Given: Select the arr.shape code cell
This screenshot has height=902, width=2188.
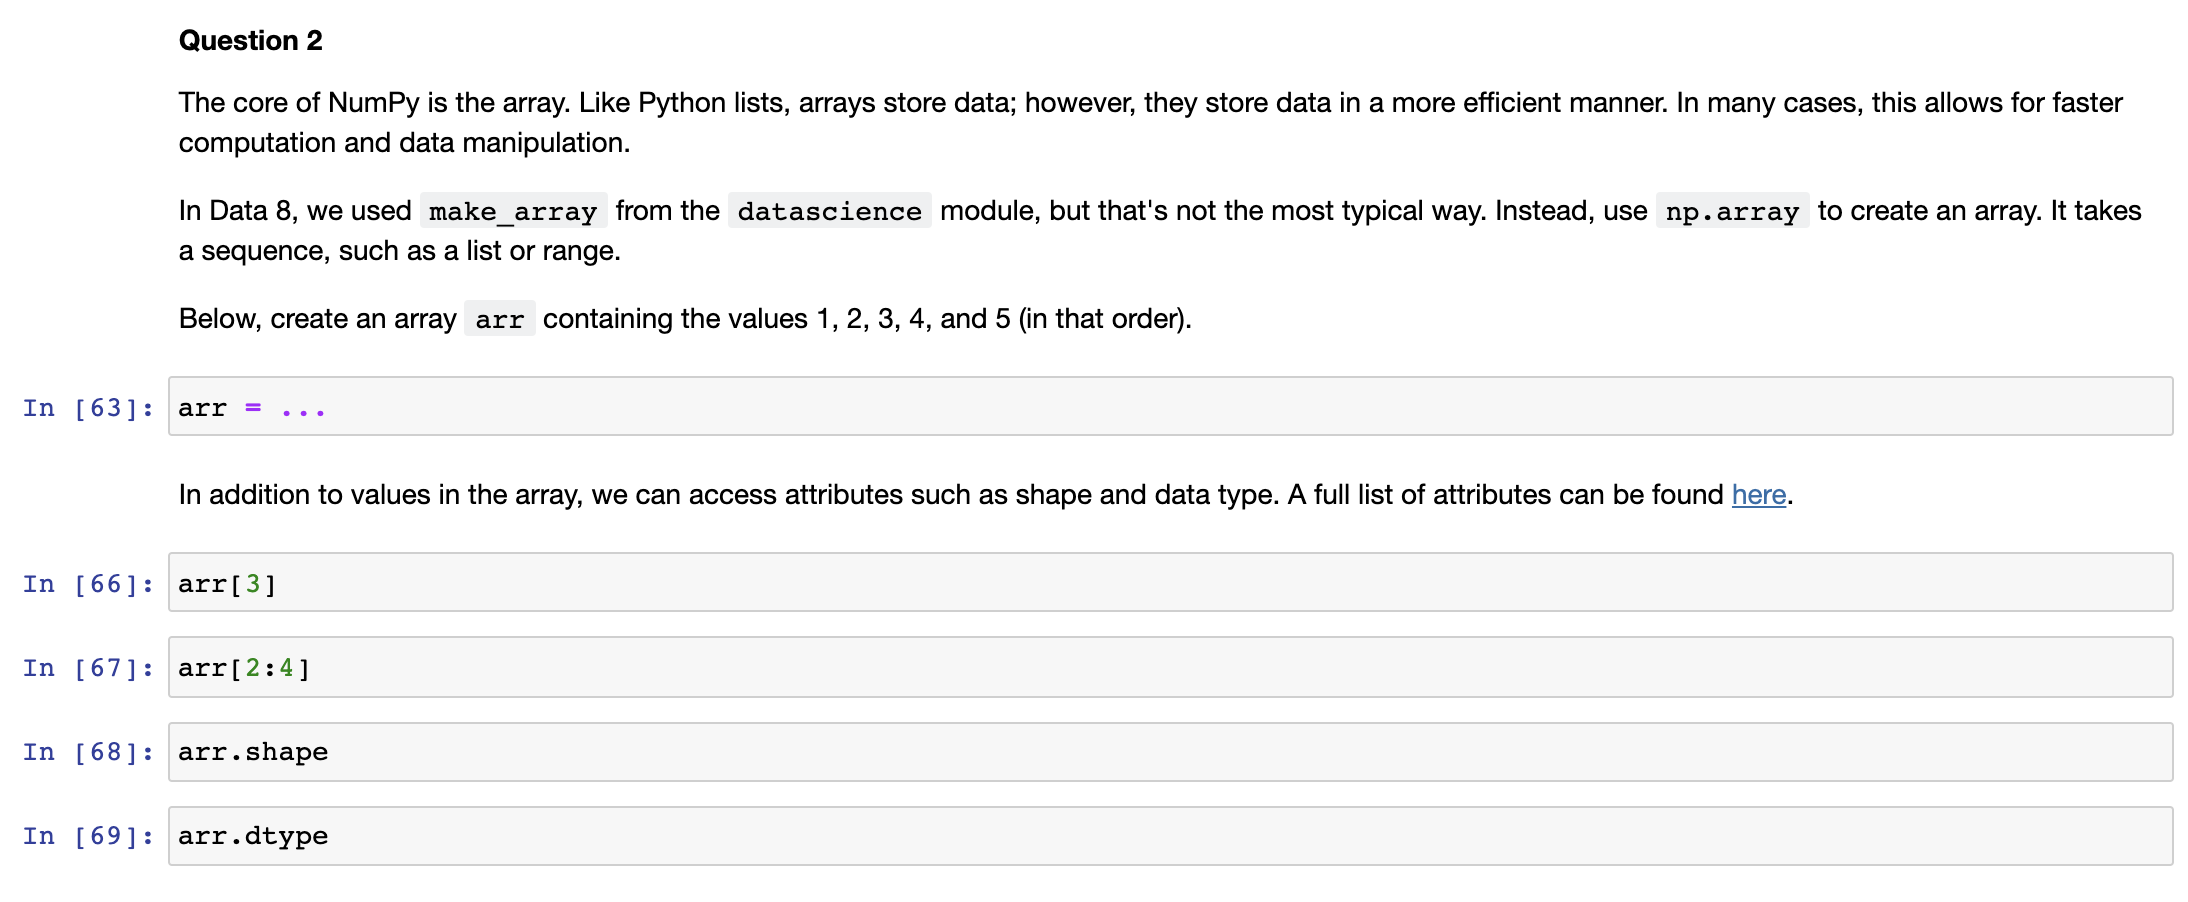Looking at the screenshot, I should (1170, 752).
